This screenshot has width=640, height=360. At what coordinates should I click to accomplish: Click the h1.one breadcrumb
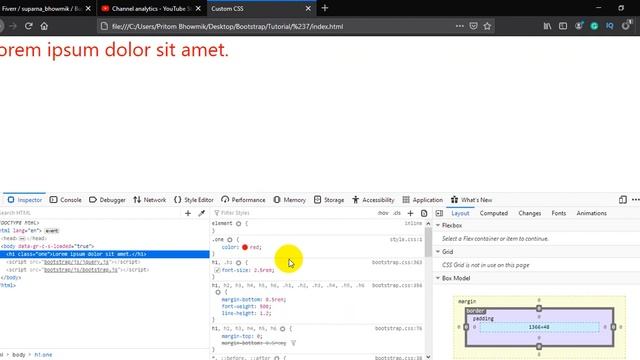(x=43, y=355)
